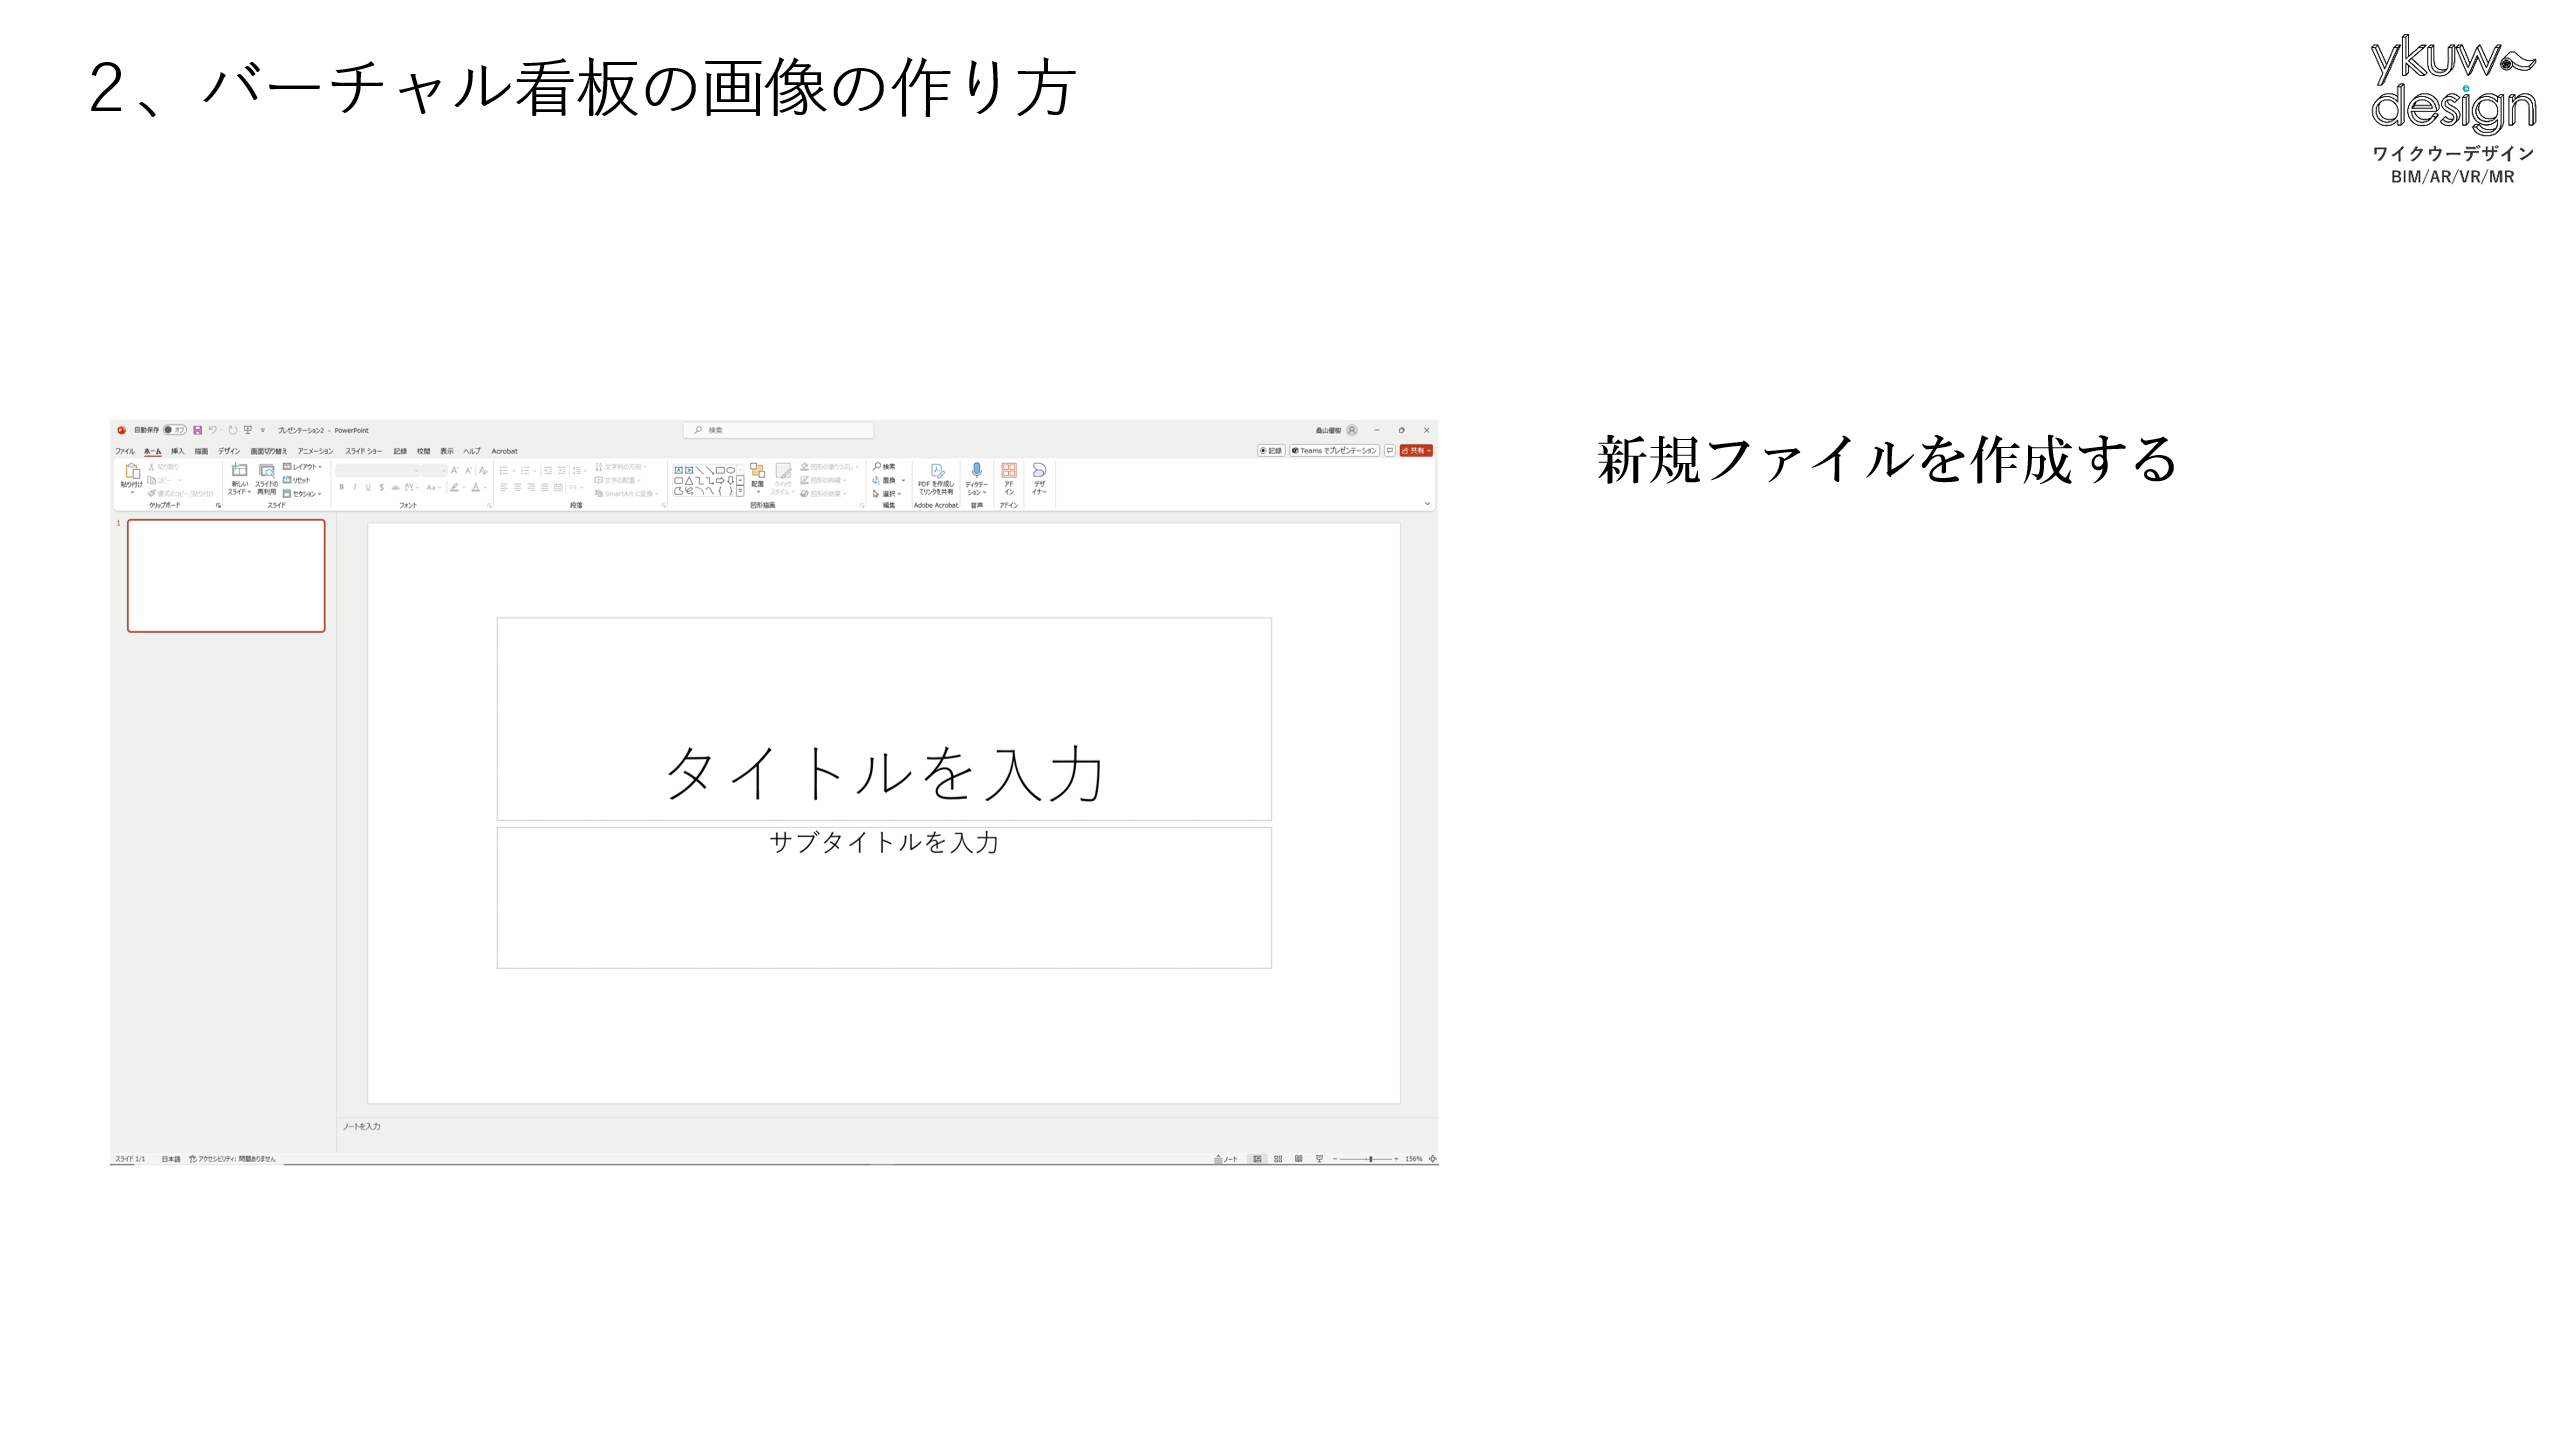
Task: Open the Insert (挿入) ribbon tab
Action: 177,451
